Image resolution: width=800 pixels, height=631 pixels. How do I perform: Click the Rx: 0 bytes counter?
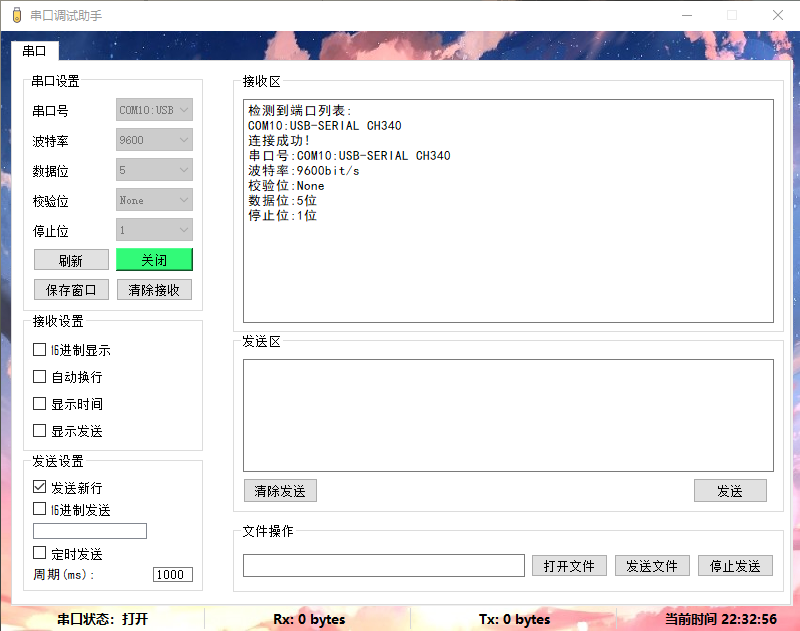click(309, 619)
